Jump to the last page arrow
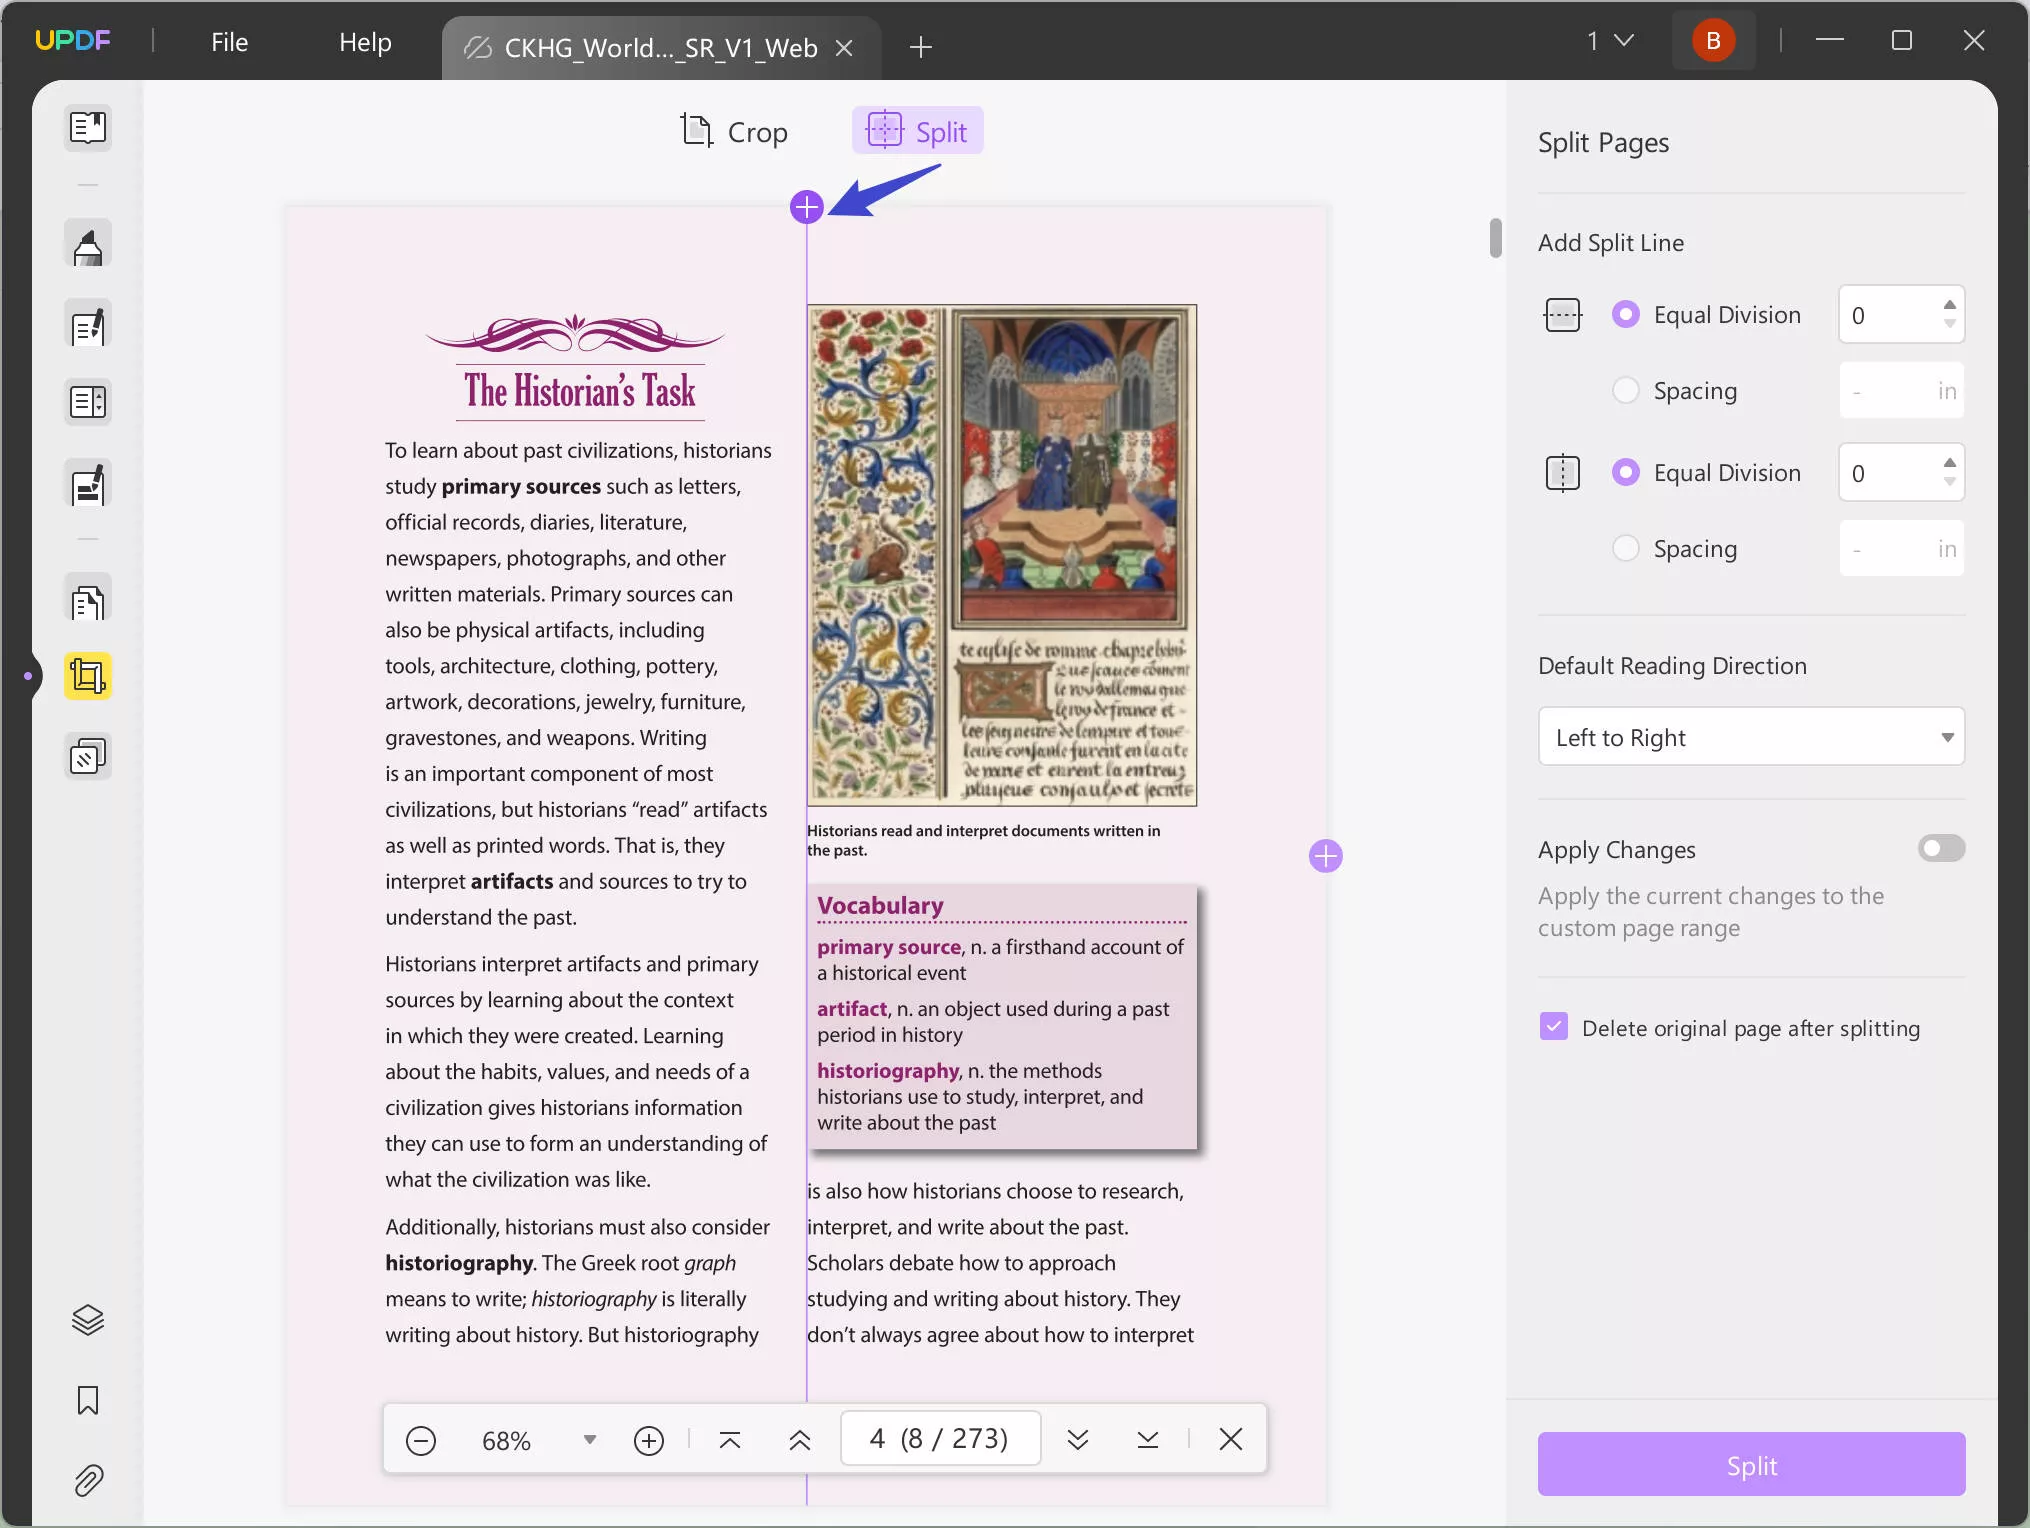The height and width of the screenshot is (1528, 2030). click(x=1148, y=1440)
